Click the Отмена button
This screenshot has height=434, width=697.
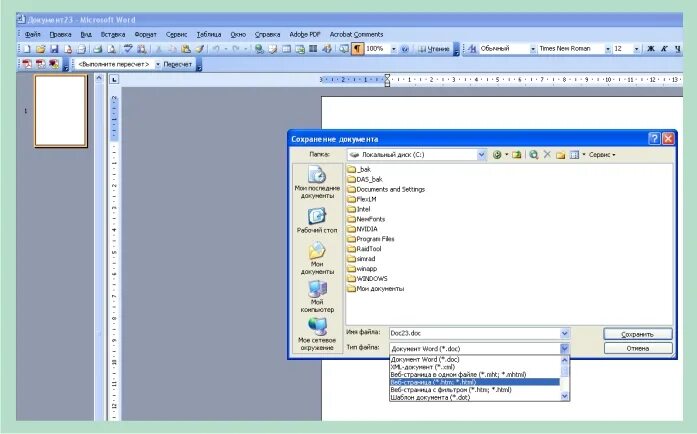[637, 349]
